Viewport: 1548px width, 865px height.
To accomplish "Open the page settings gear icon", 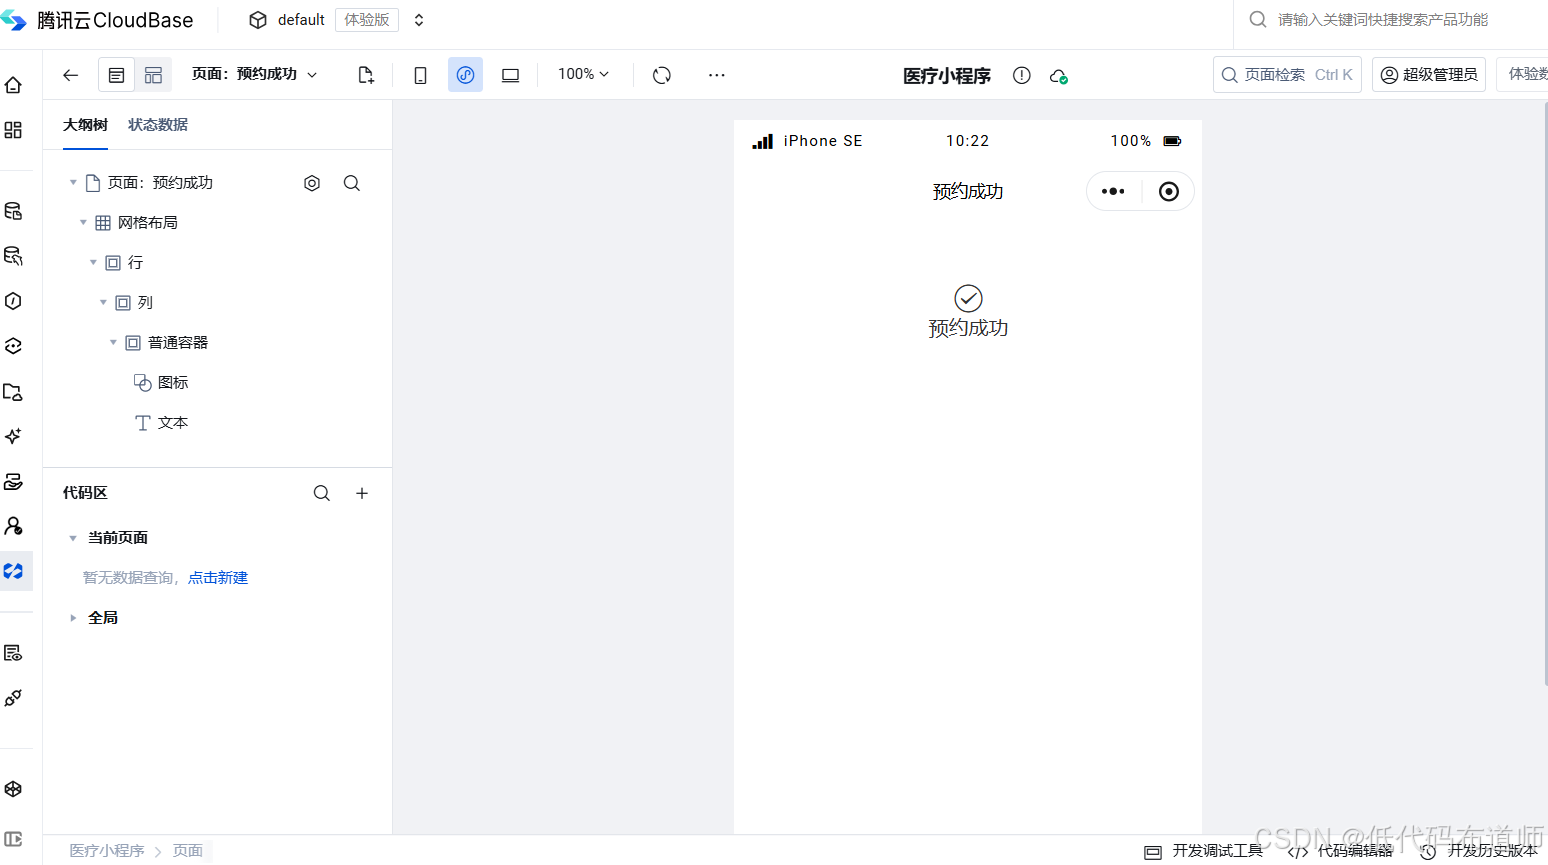I will pos(311,183).
